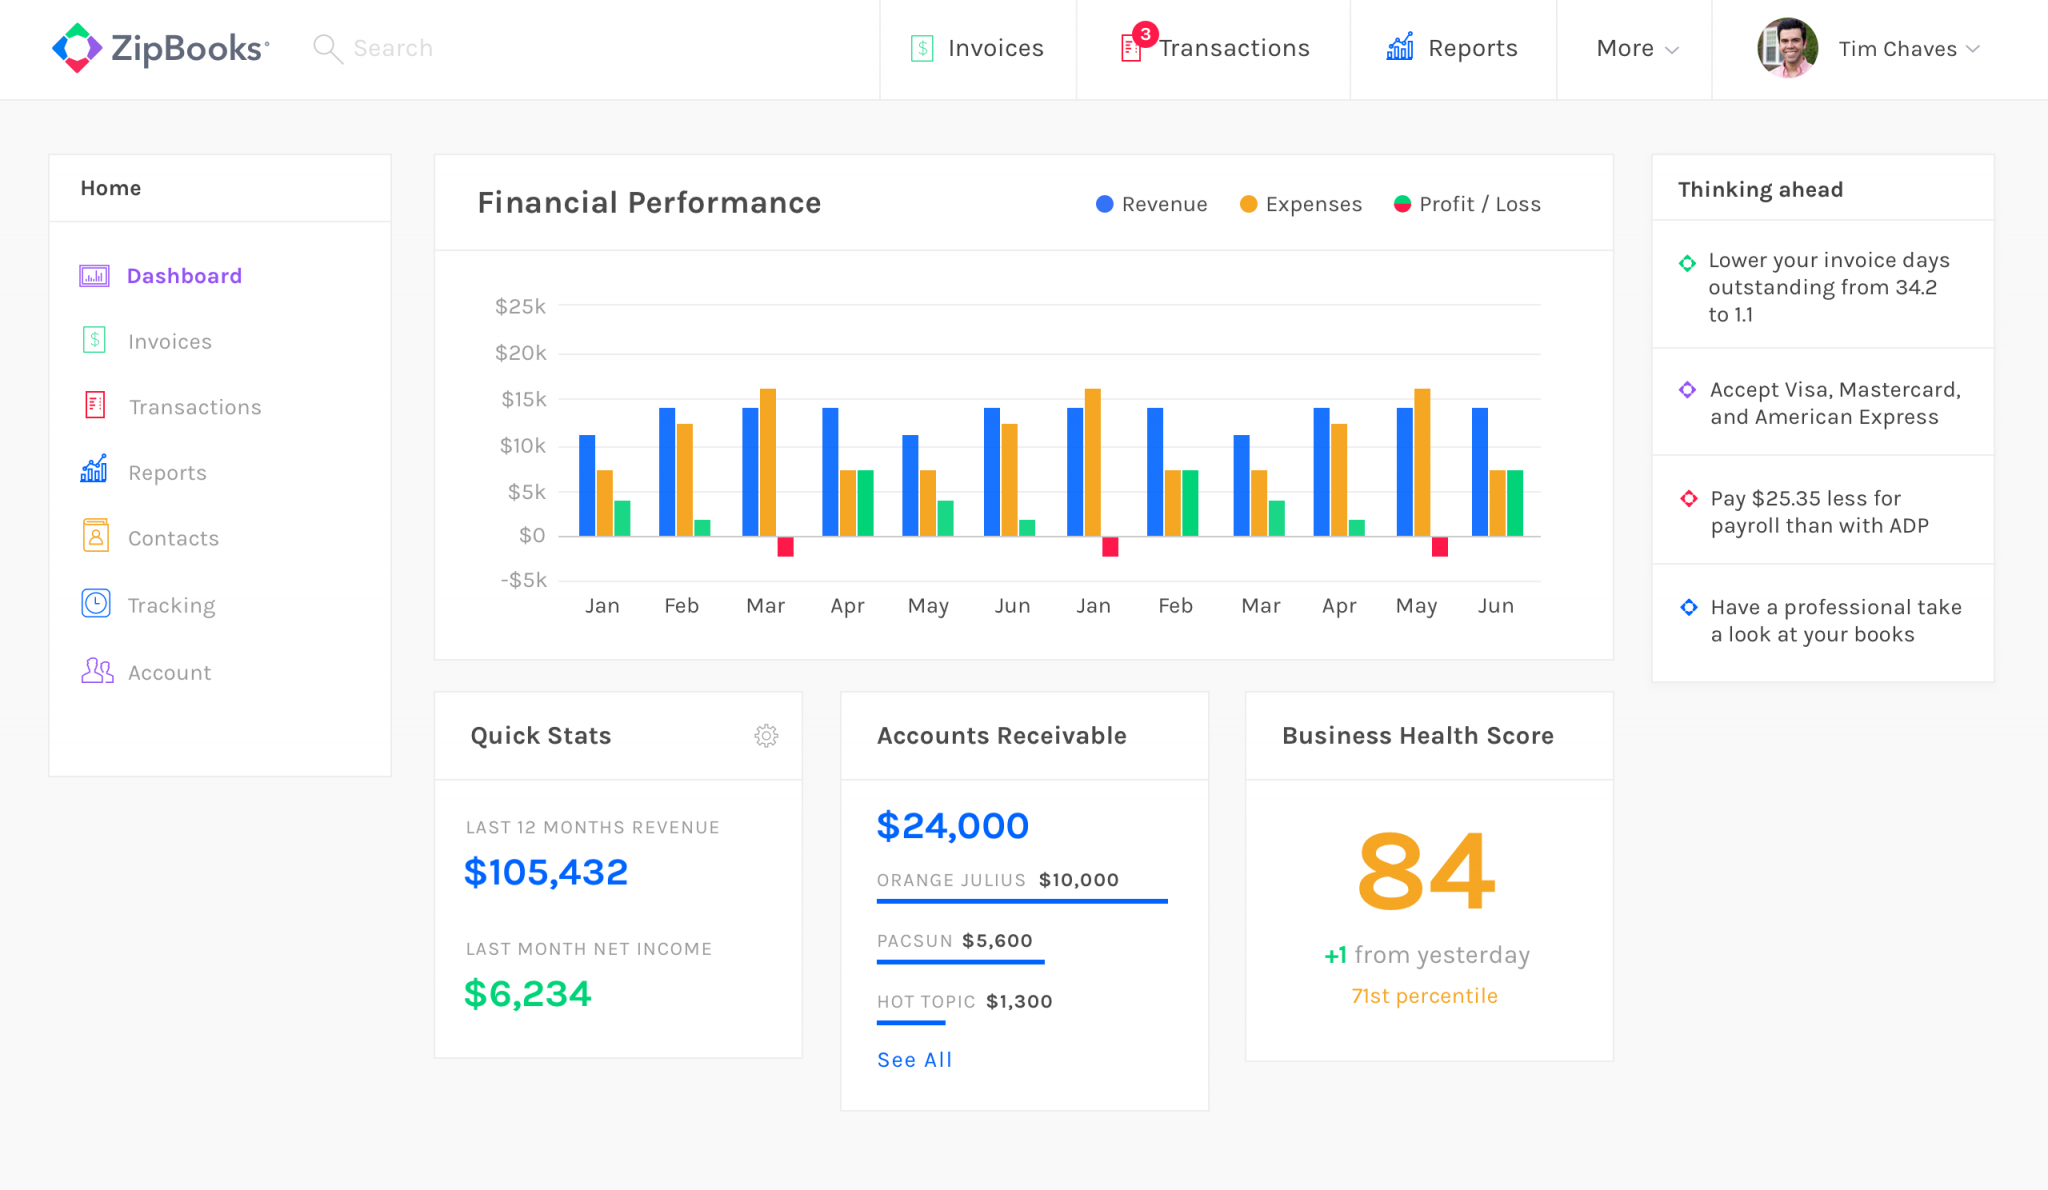Open the Transactions tab with notification badge

point(1213,48)
